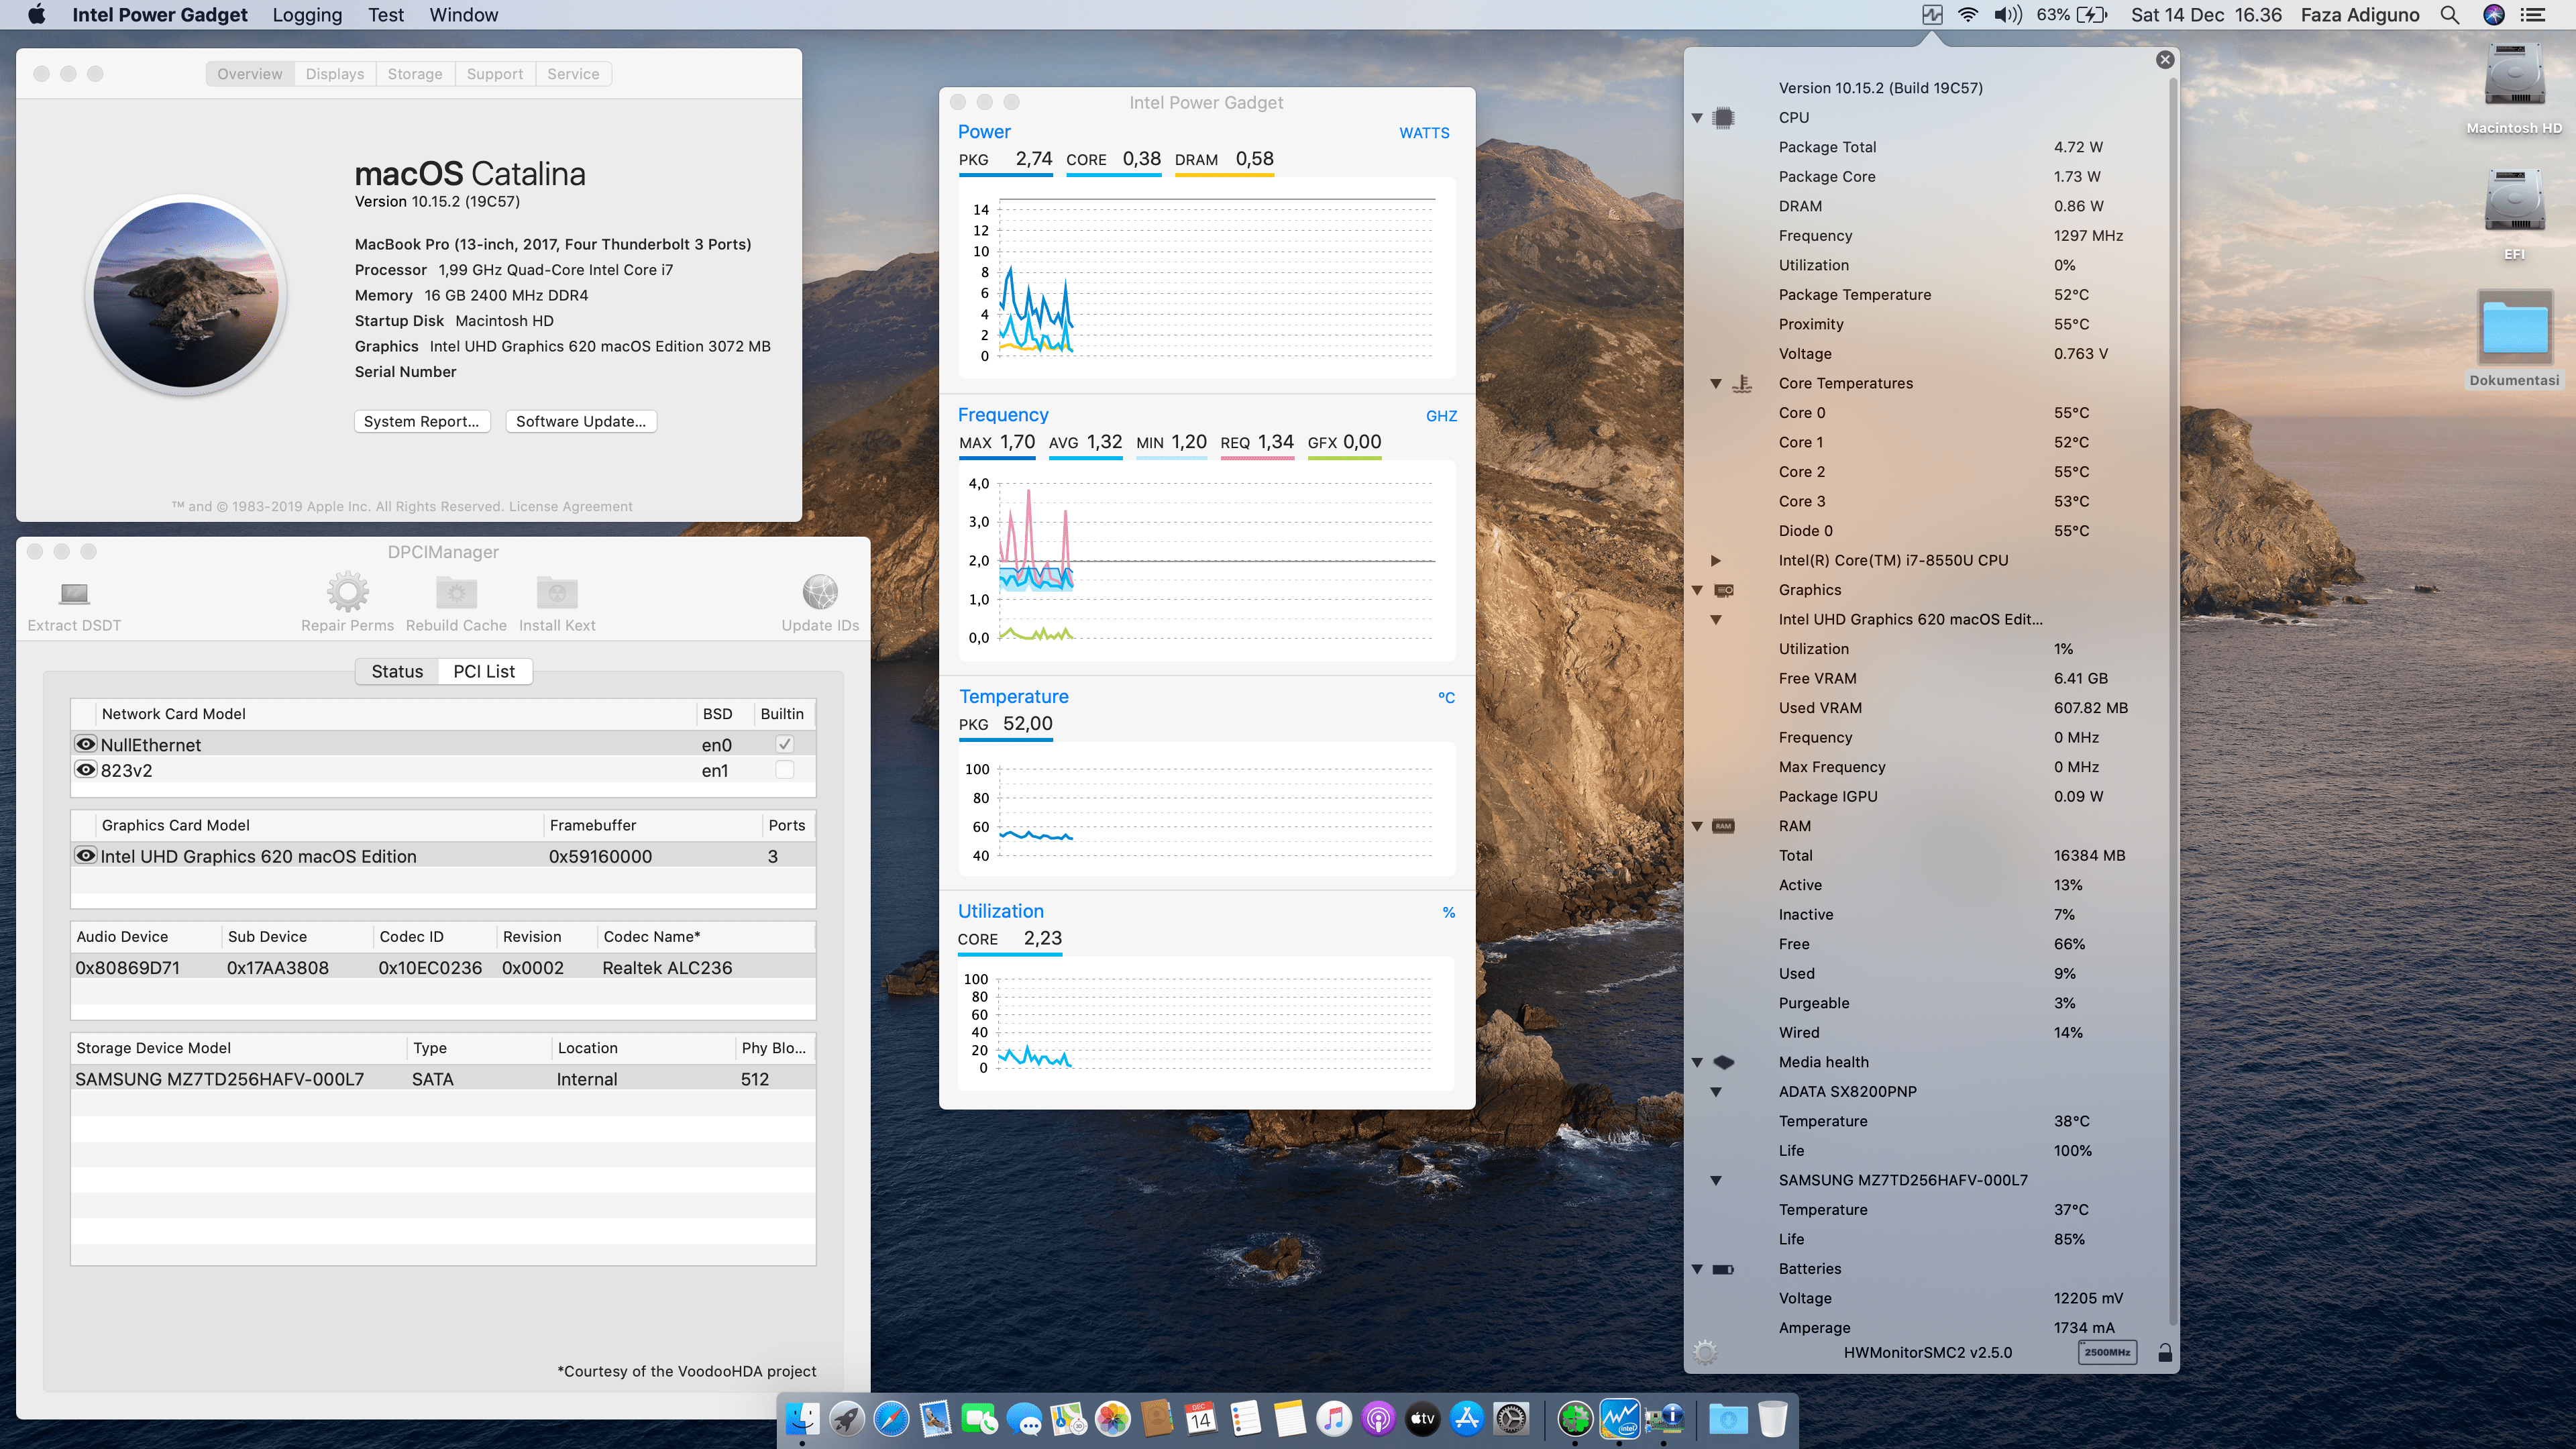Screen dimensions: 2576x1449
Task: Uncheck Builtin for the NullEthernet card
Action: [785, 743]
